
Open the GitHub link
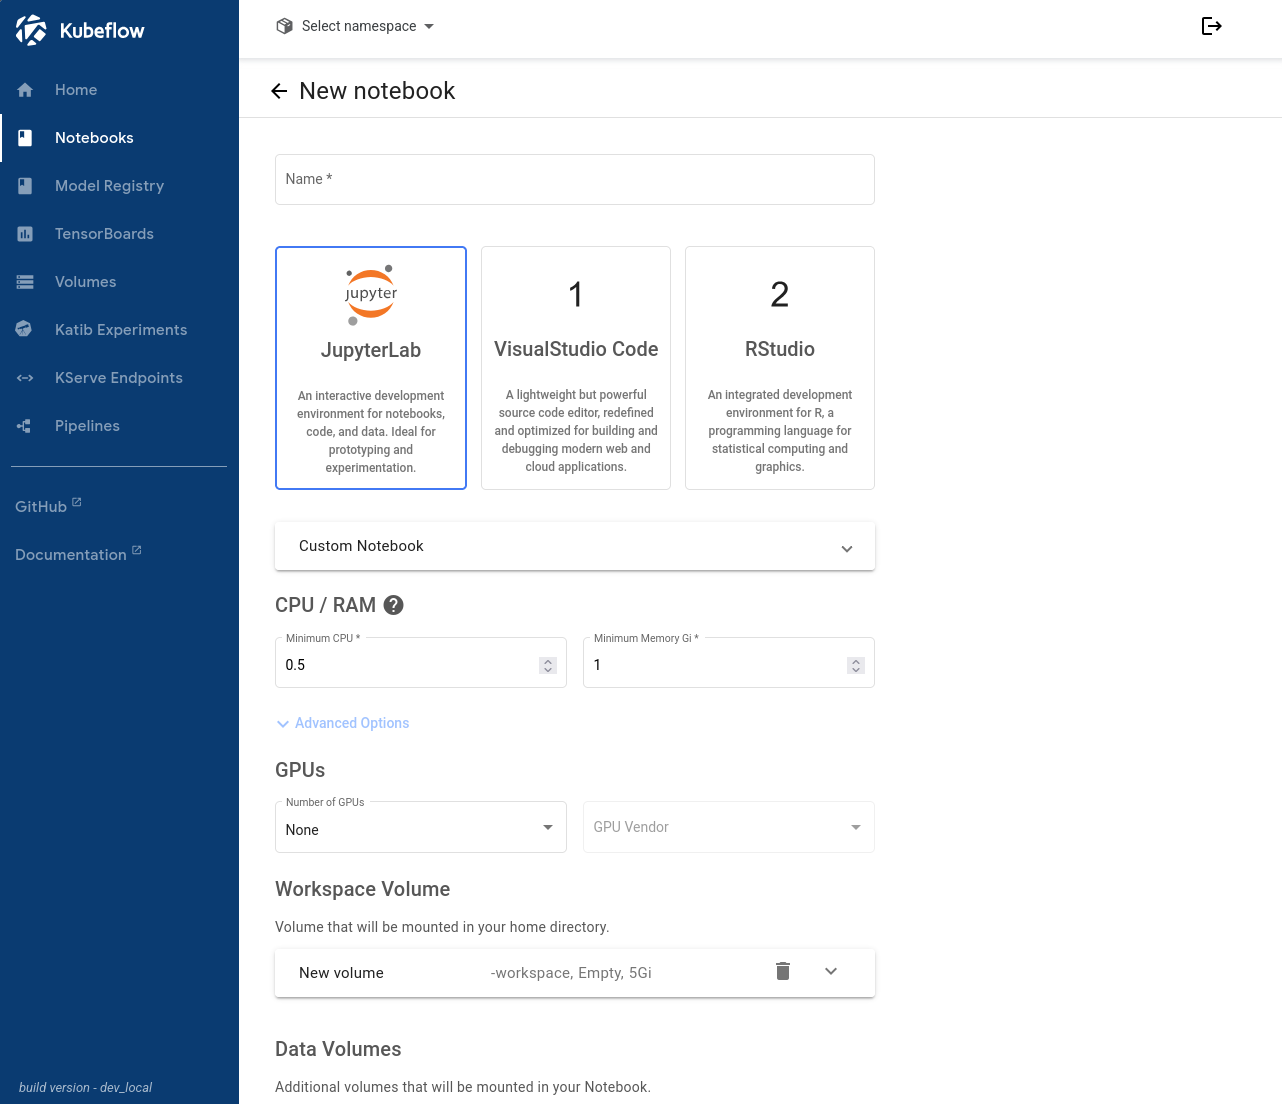click(48, 506)
